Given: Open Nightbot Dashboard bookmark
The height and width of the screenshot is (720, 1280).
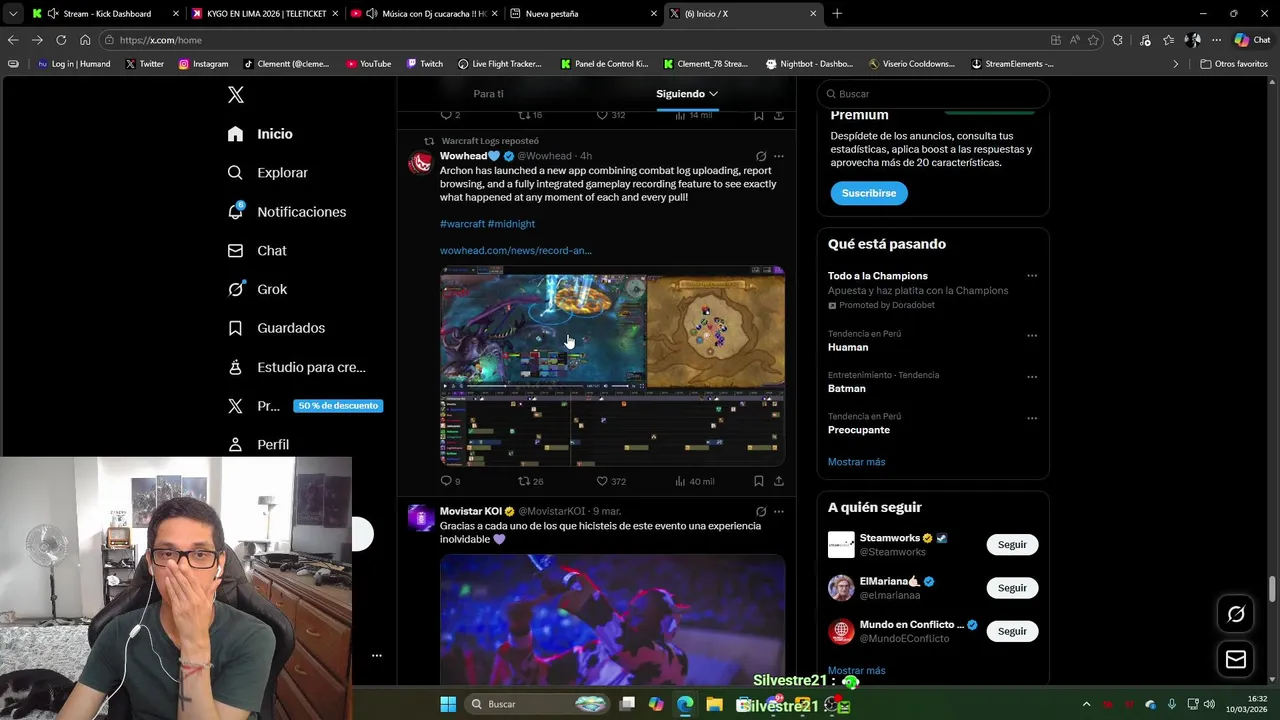Looking at the screenshot, I should (x=809, y=64).
